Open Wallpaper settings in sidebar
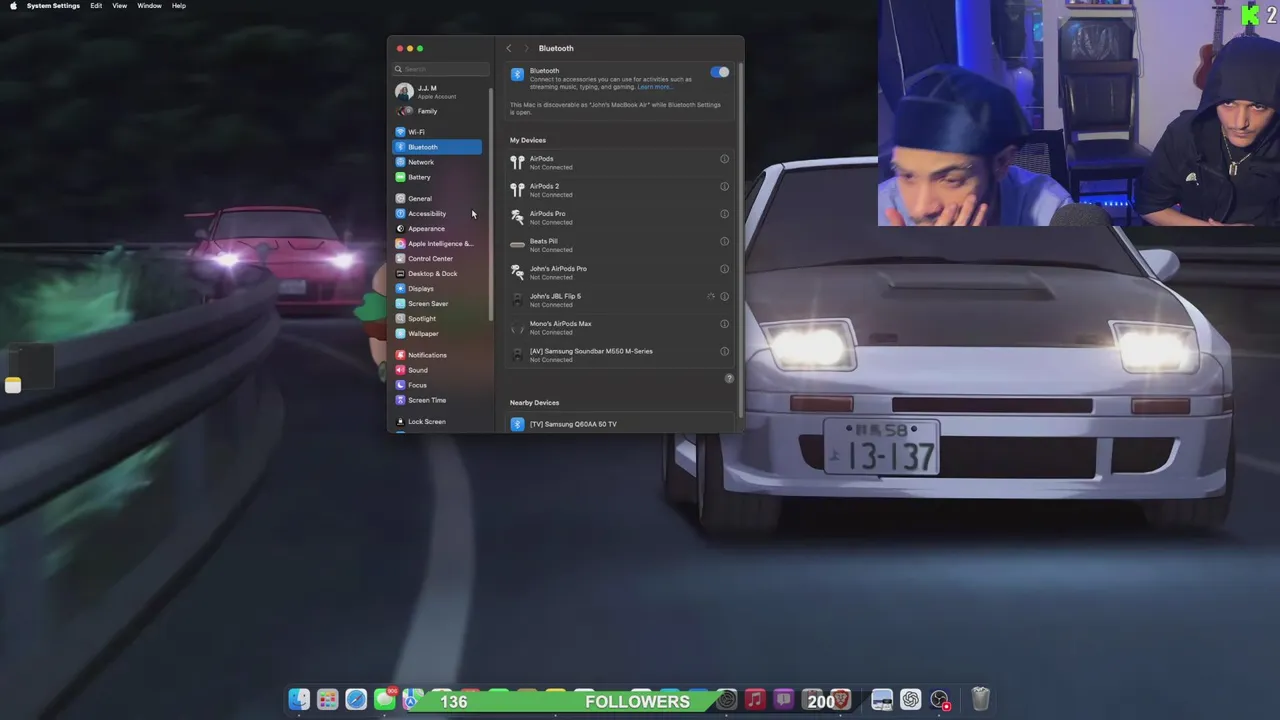Image resolution: width=1280 pixels, height=720 pixels. (x=437, y=333)
